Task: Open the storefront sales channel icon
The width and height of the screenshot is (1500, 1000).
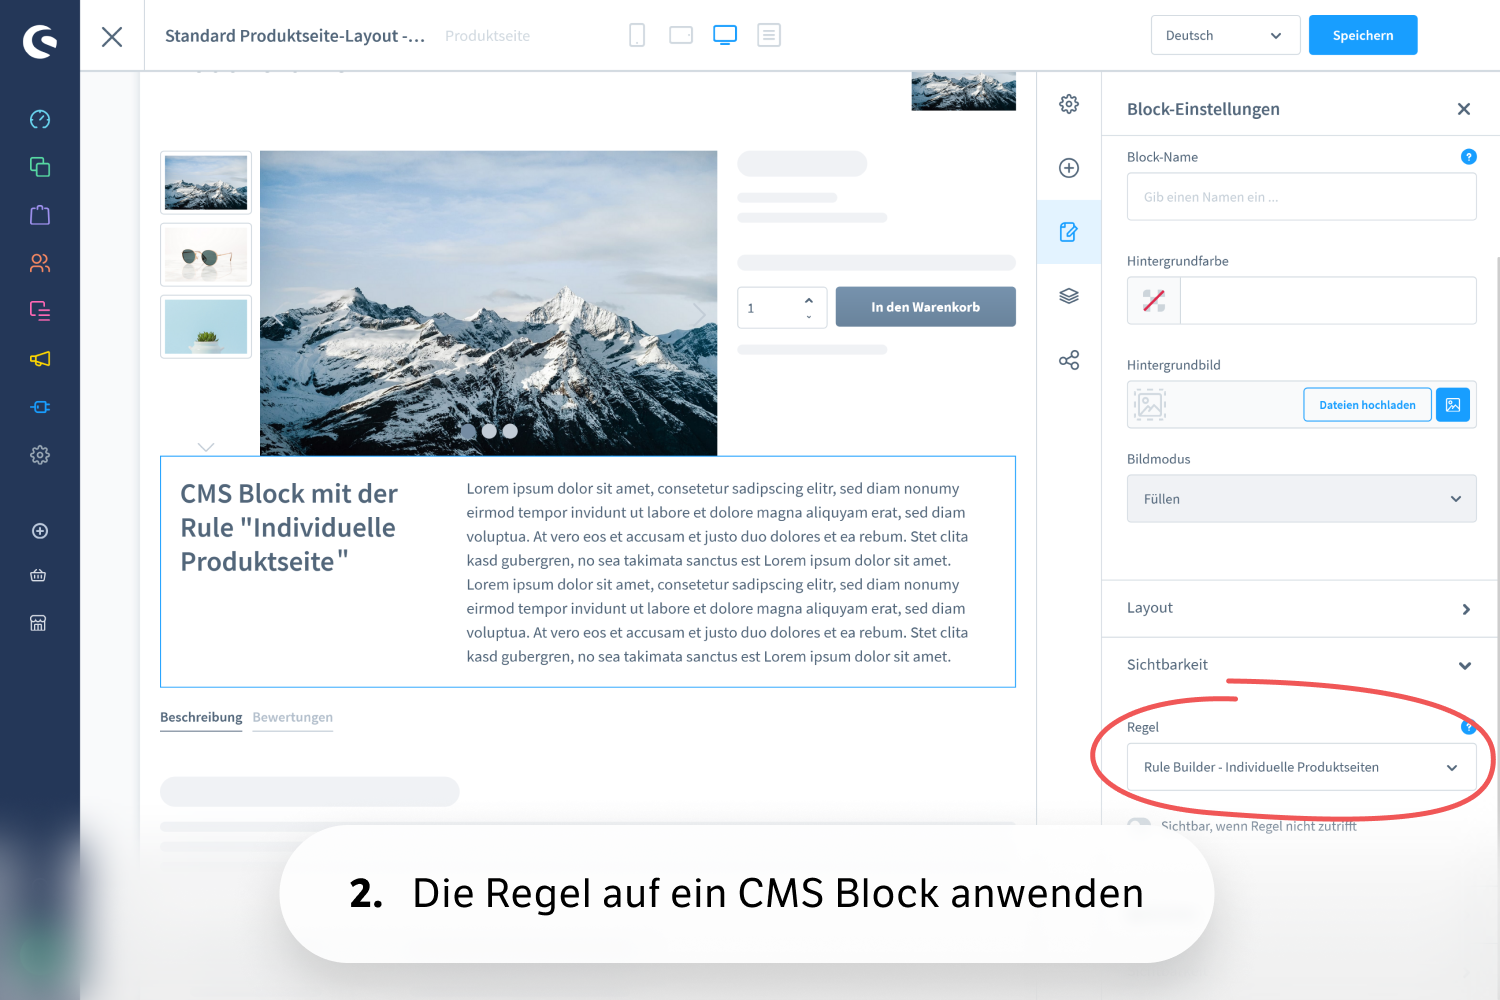Action: [x=38, y=623]
